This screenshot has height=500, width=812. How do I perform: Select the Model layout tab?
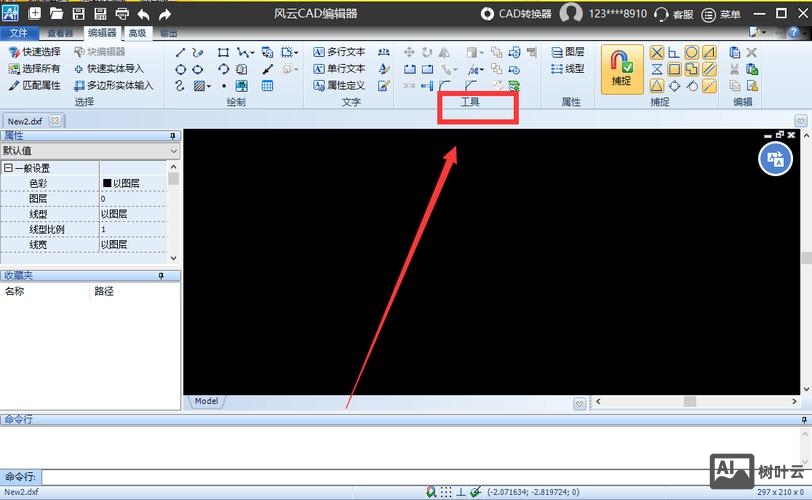206,401
